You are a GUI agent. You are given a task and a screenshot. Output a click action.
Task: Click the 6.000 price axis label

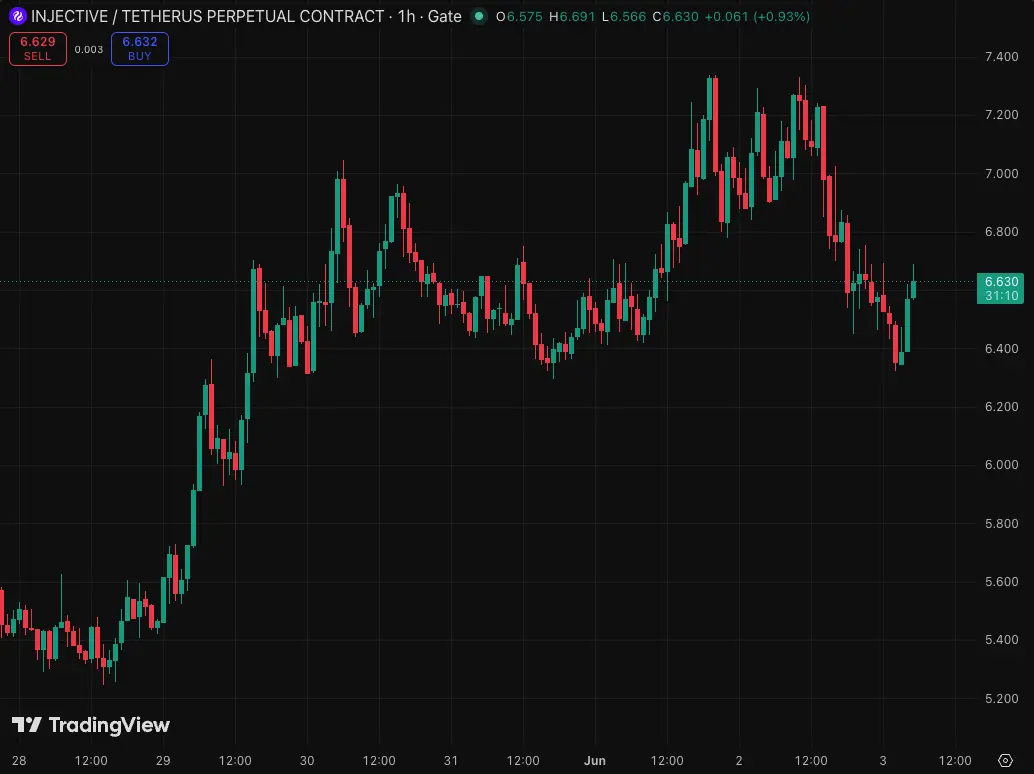point(1002,465)
